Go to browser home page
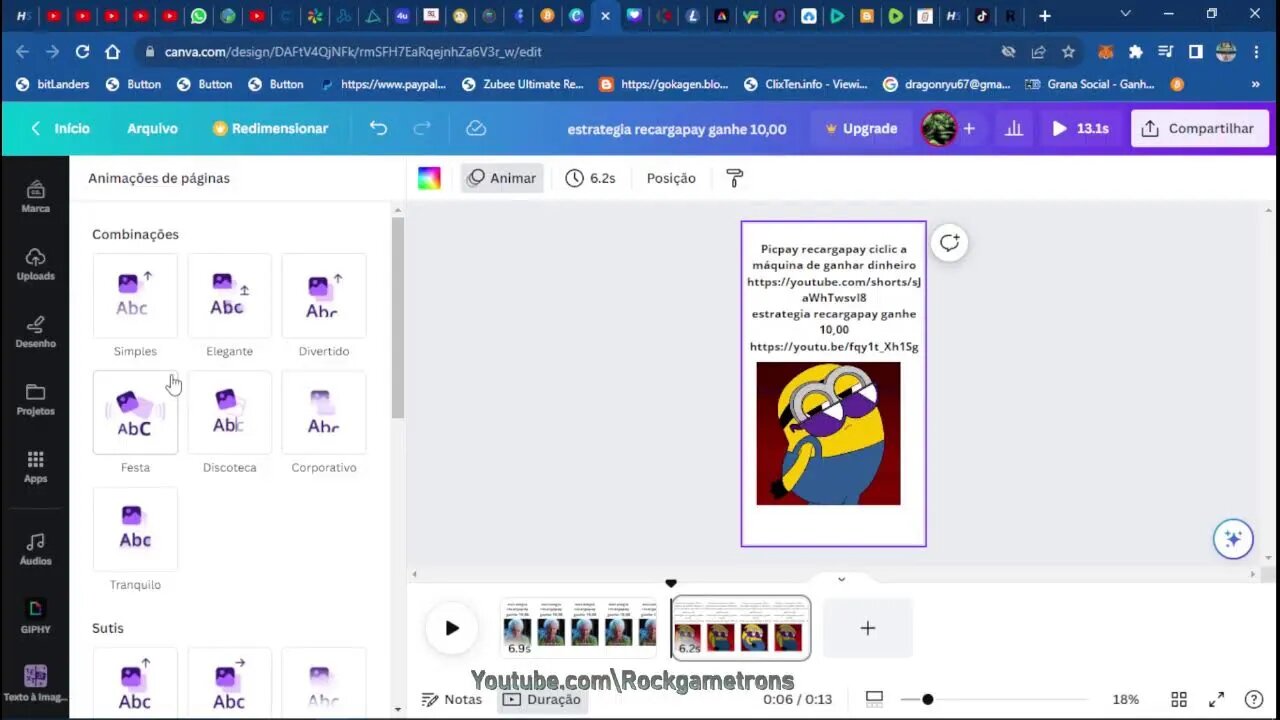Screen dimensions: 1280x720 (113, 51)
